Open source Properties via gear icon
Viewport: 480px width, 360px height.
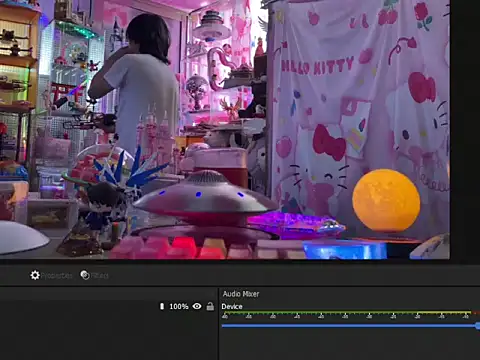35,275
